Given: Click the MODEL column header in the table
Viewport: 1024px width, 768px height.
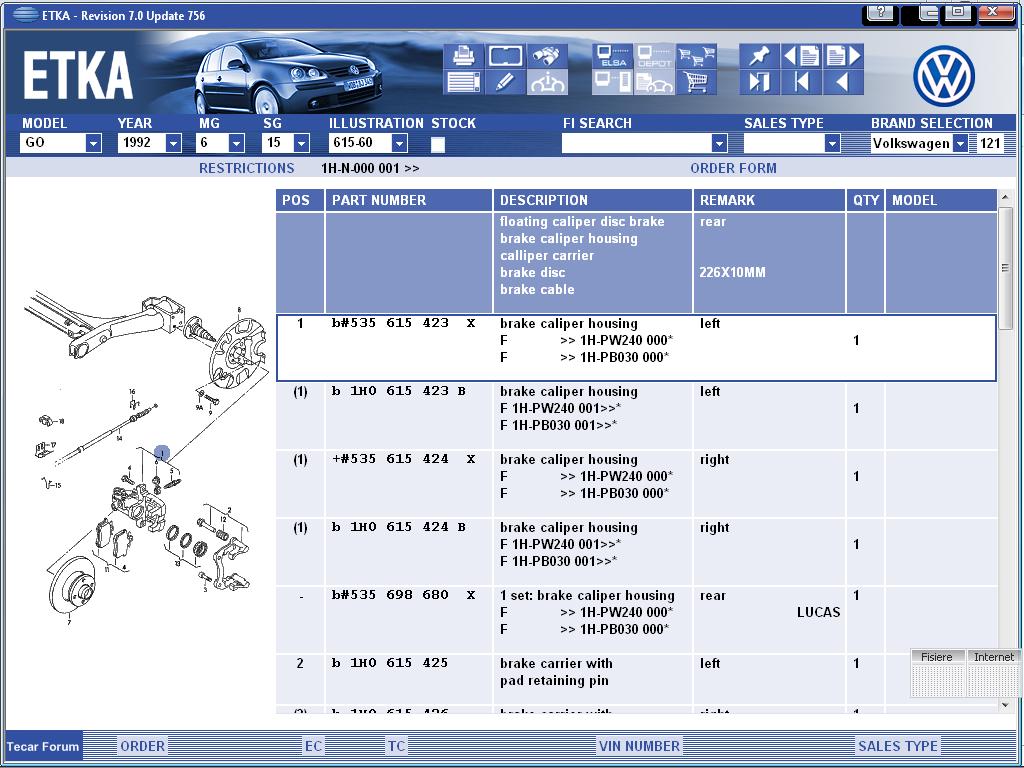Looking at the screenshot, I should [941, 200].
